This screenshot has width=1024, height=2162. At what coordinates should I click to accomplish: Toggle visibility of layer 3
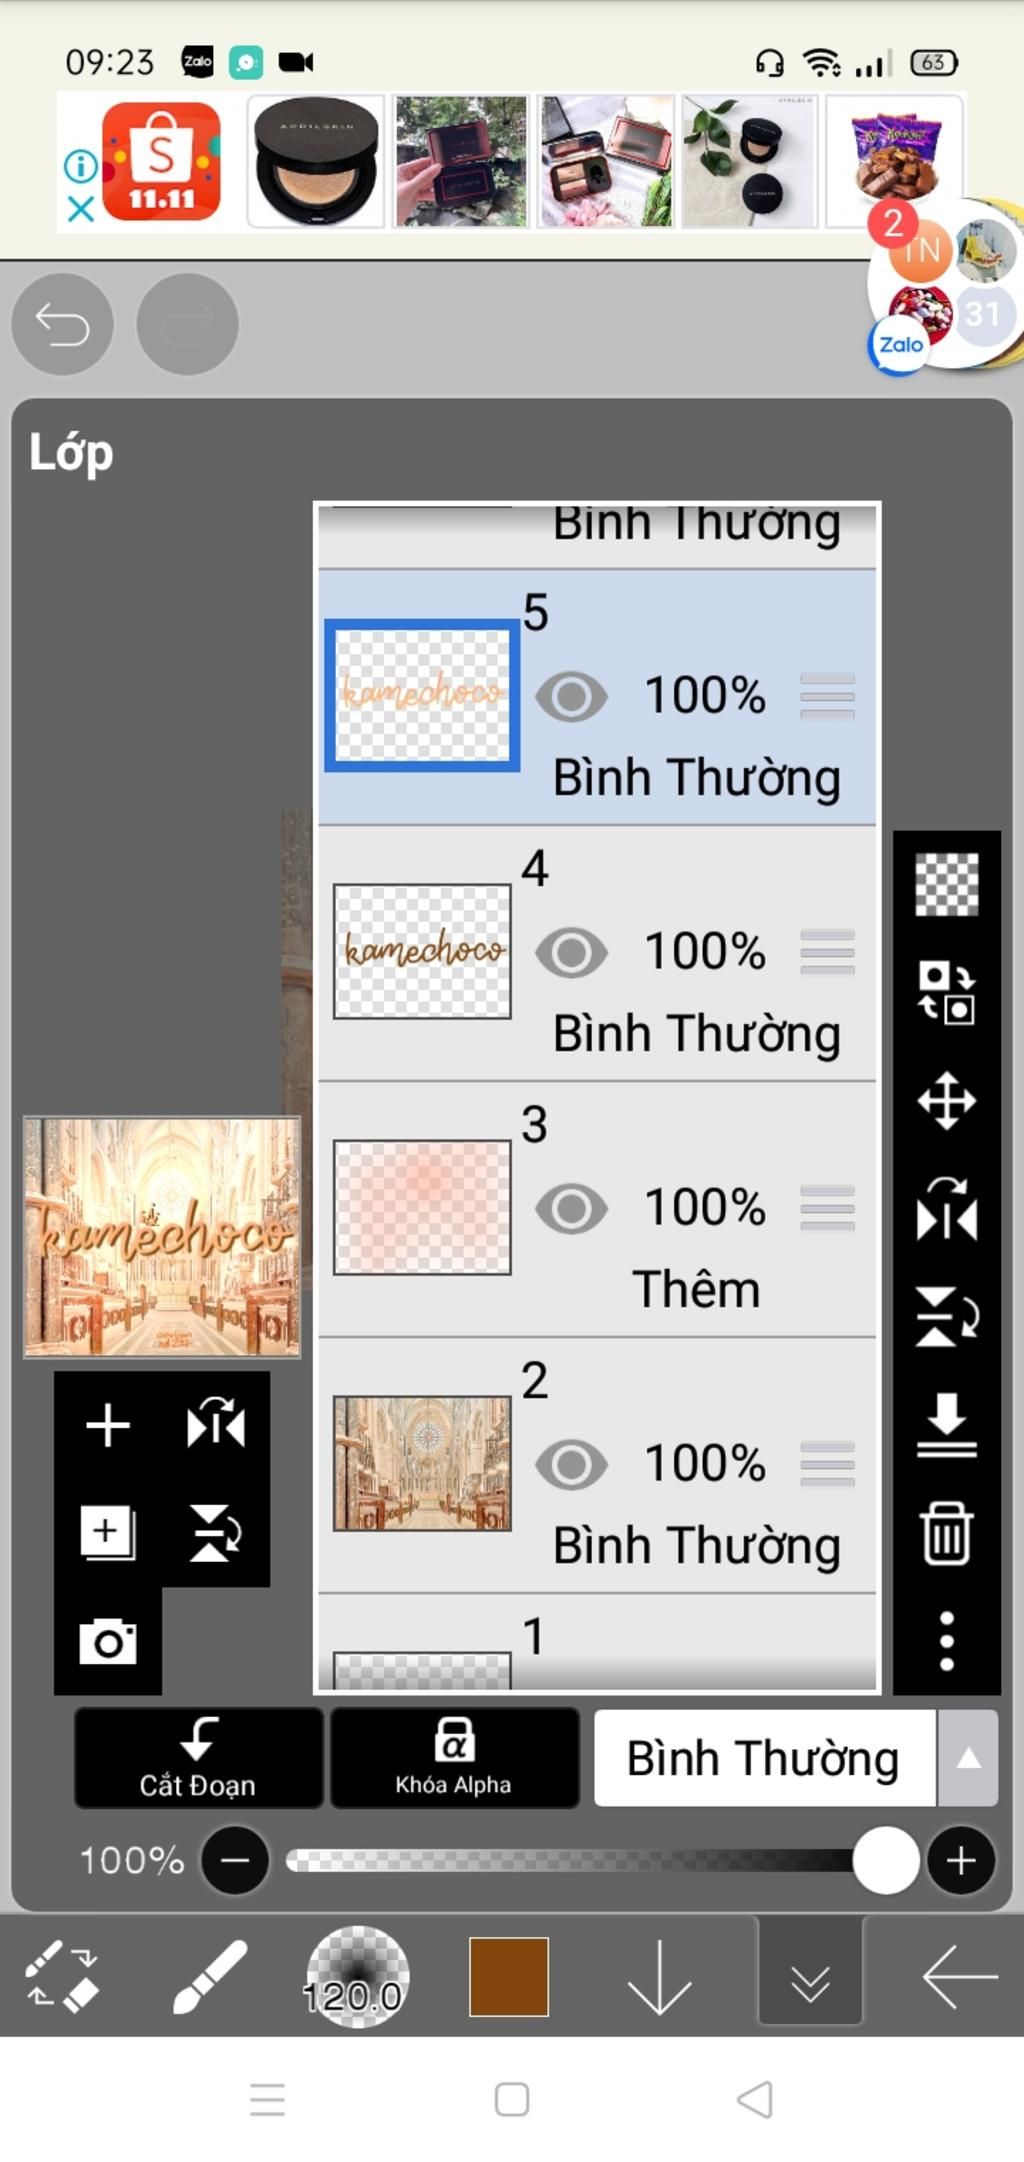571,1209
